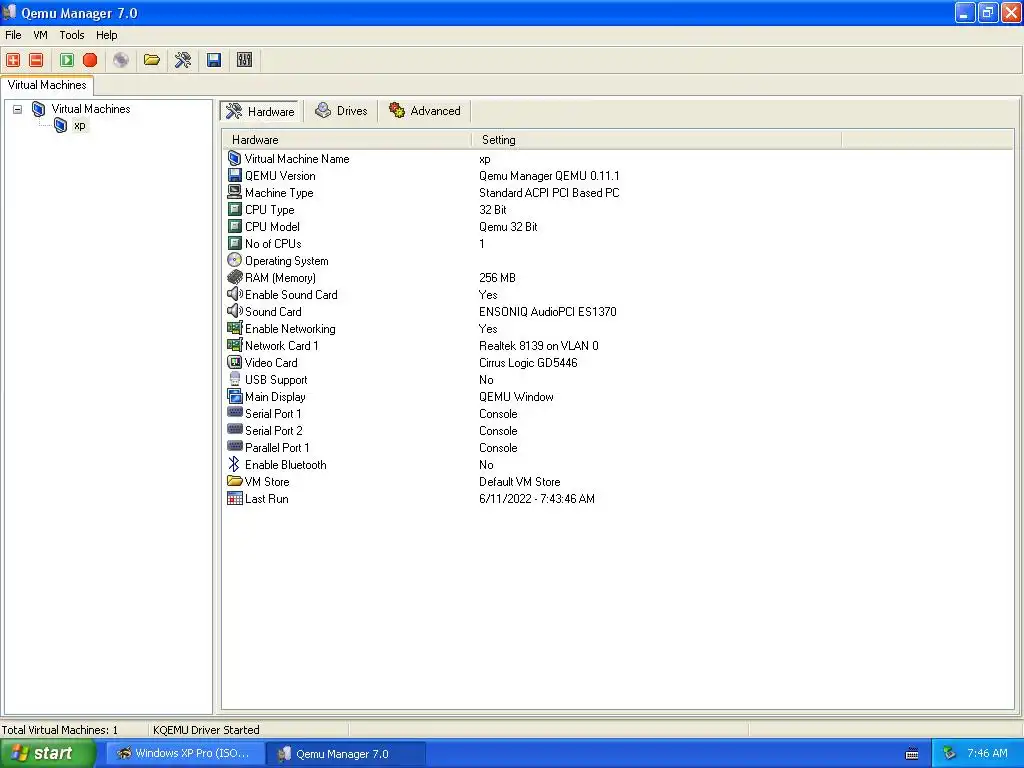Click Qemu Manager 7.0 taskbar button

coord(346,754)
